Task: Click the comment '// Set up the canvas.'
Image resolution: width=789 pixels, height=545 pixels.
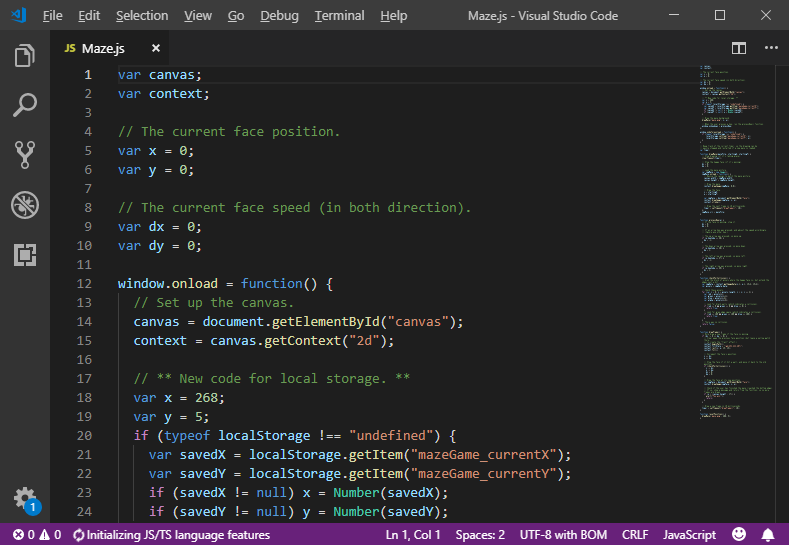Action: [x=213, y=302]
